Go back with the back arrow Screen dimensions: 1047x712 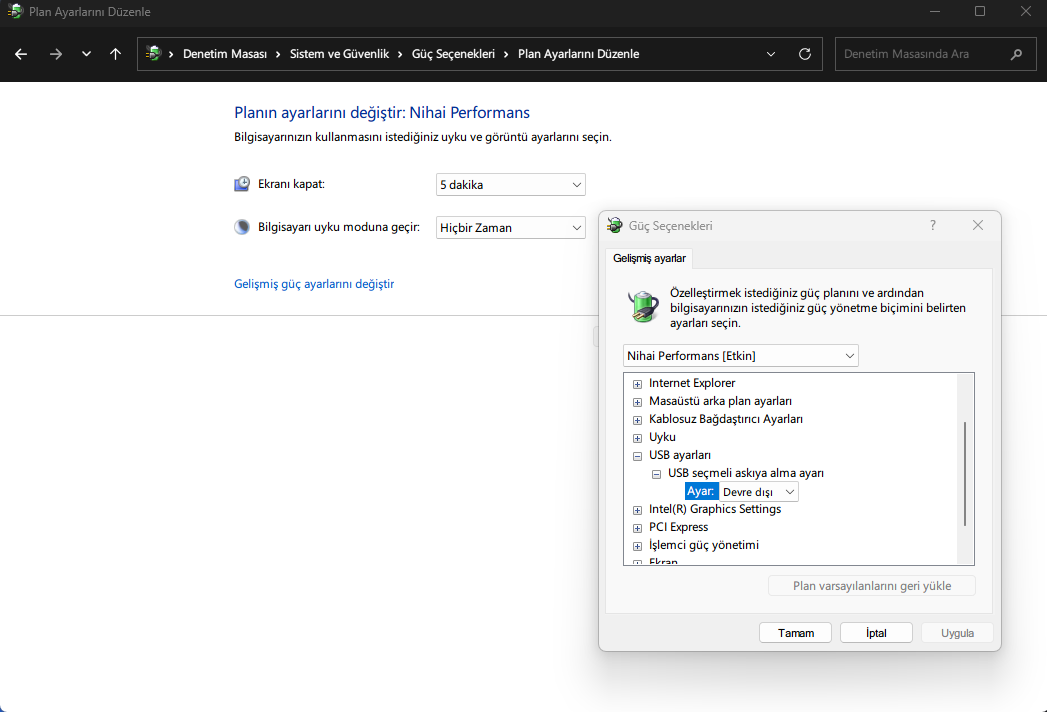coord(21,54)
